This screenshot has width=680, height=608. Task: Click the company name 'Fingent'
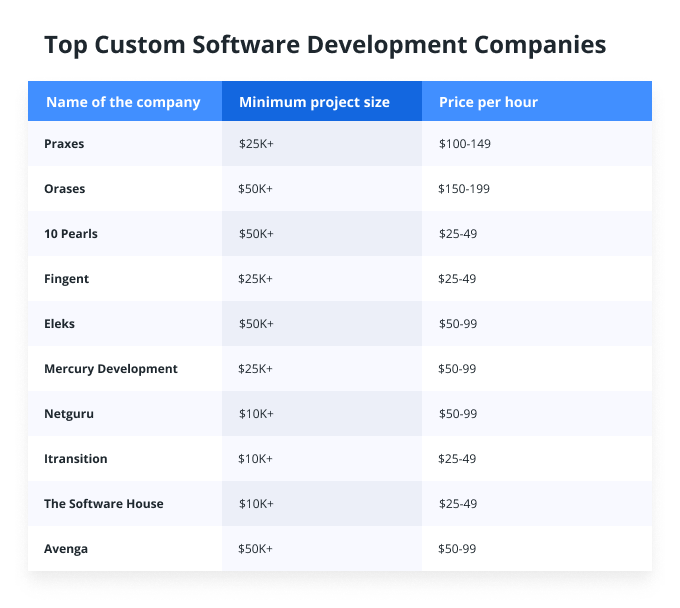tap(66, 279)
